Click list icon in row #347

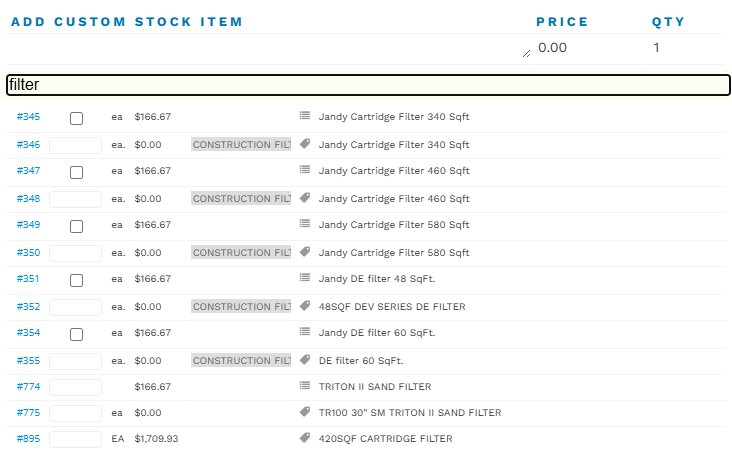(305, 171)
